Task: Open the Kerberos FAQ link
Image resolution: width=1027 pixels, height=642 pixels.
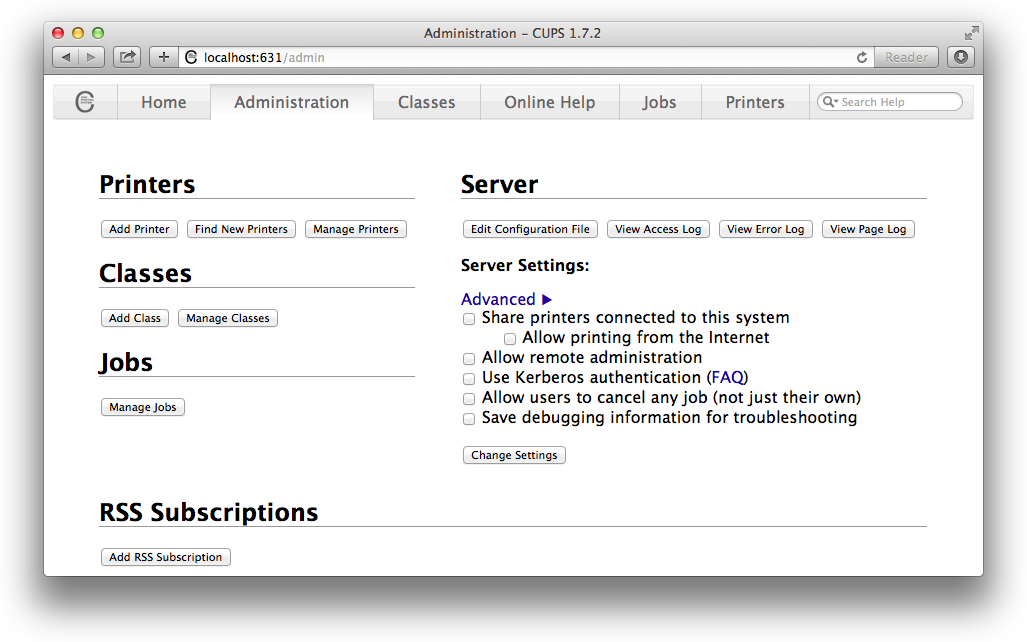Action: point(727,378)
